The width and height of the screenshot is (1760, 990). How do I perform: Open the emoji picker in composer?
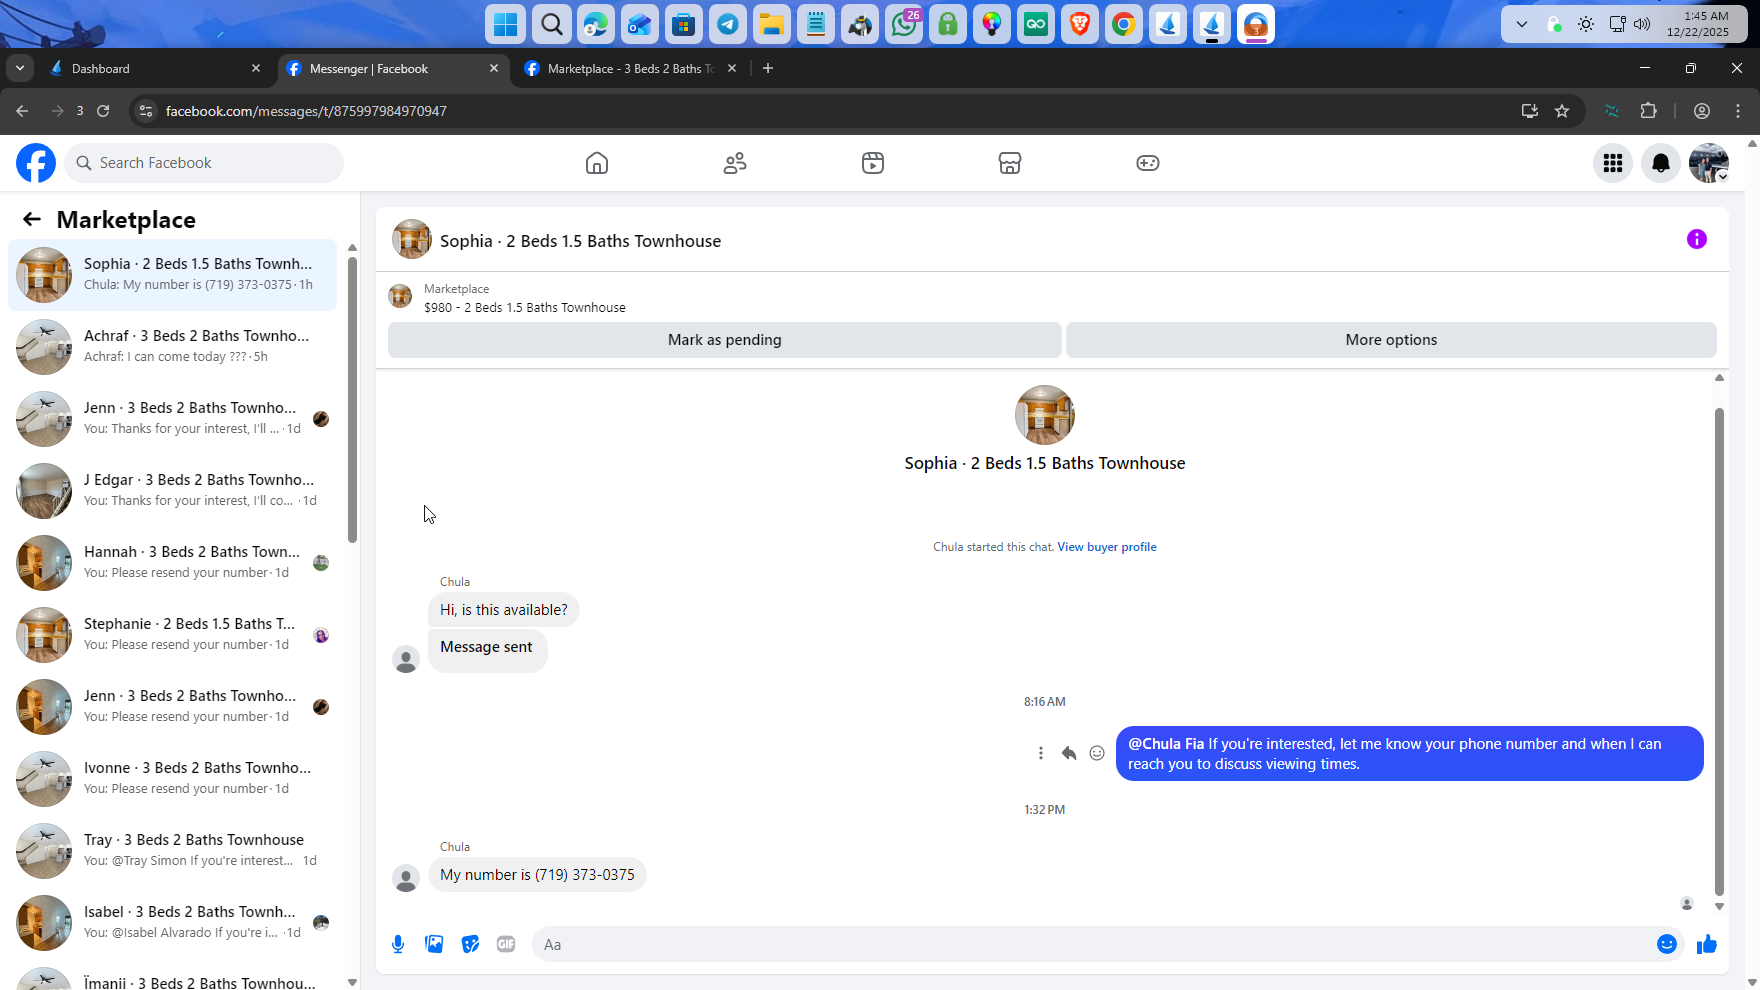pos(1667,944)
